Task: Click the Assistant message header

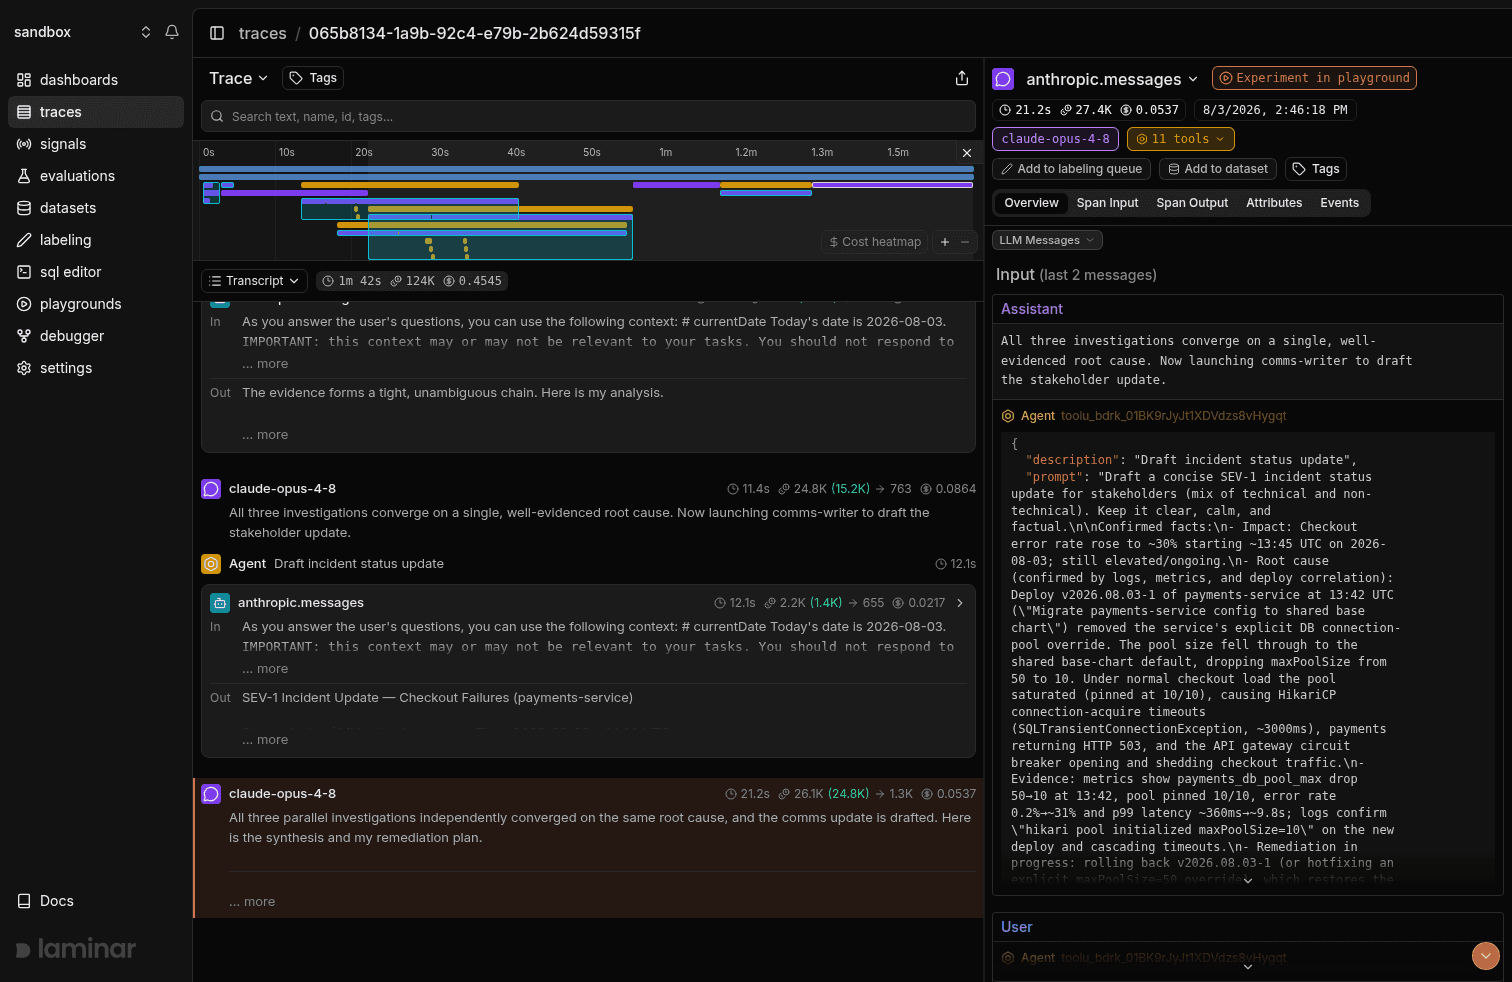Action: click(1248, 309)
